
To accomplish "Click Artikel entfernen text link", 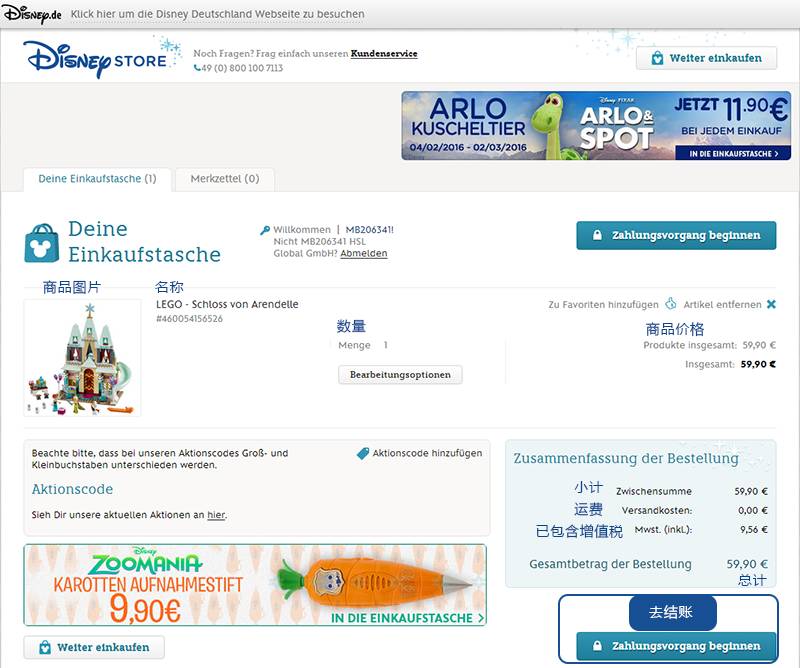I will point(722,305).
